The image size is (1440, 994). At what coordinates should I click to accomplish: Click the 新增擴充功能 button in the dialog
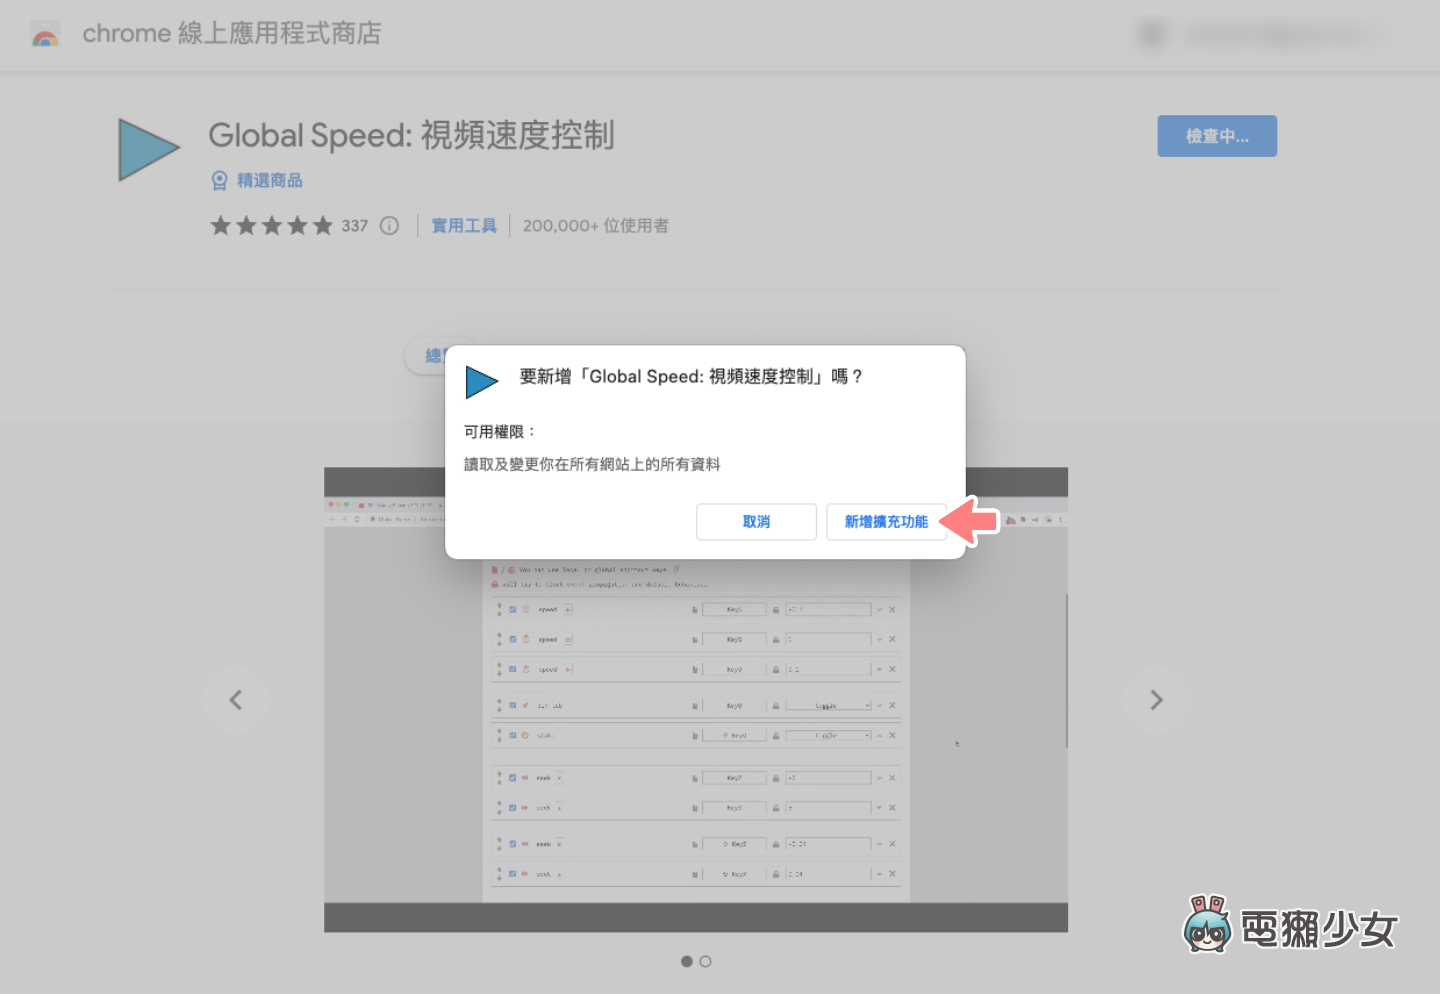(x=886, y=522)
